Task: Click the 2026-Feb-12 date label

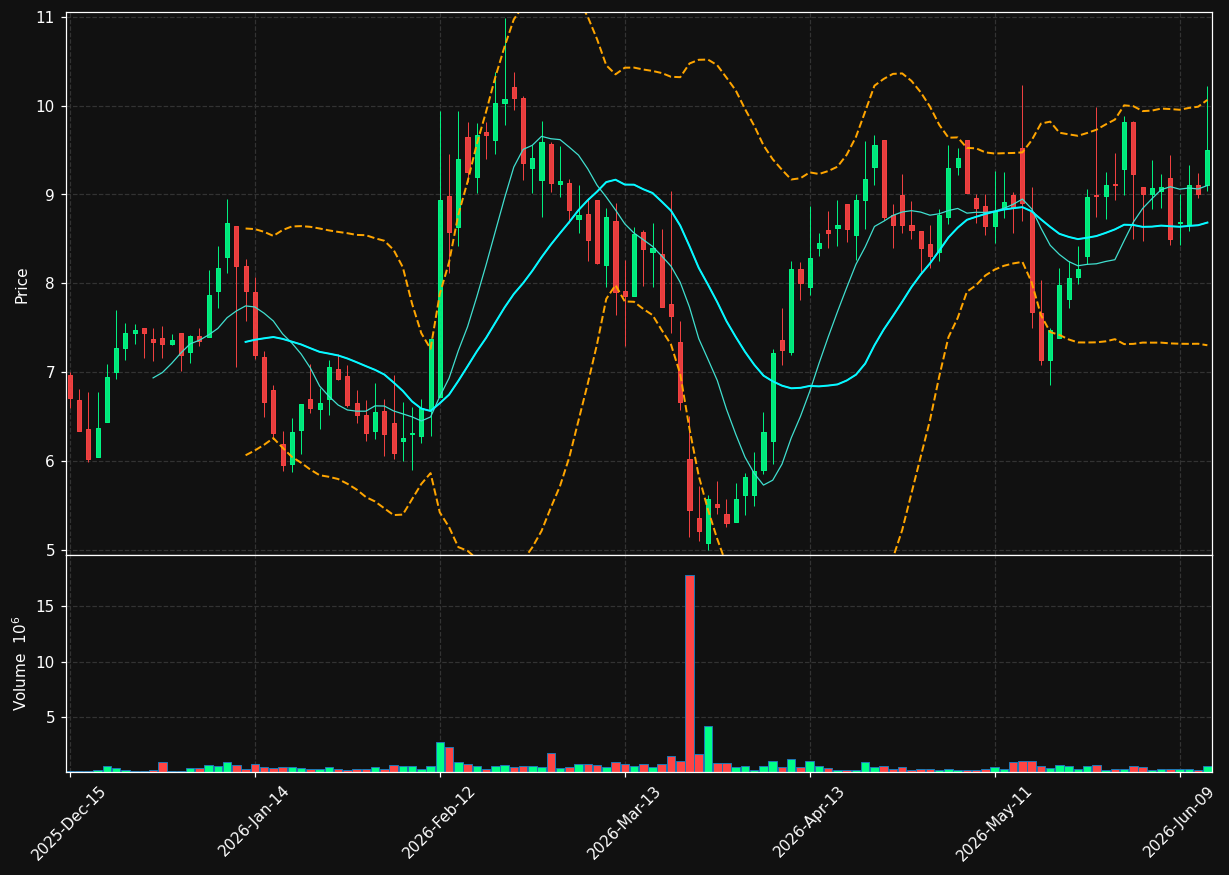Action: tap(439, 823)
